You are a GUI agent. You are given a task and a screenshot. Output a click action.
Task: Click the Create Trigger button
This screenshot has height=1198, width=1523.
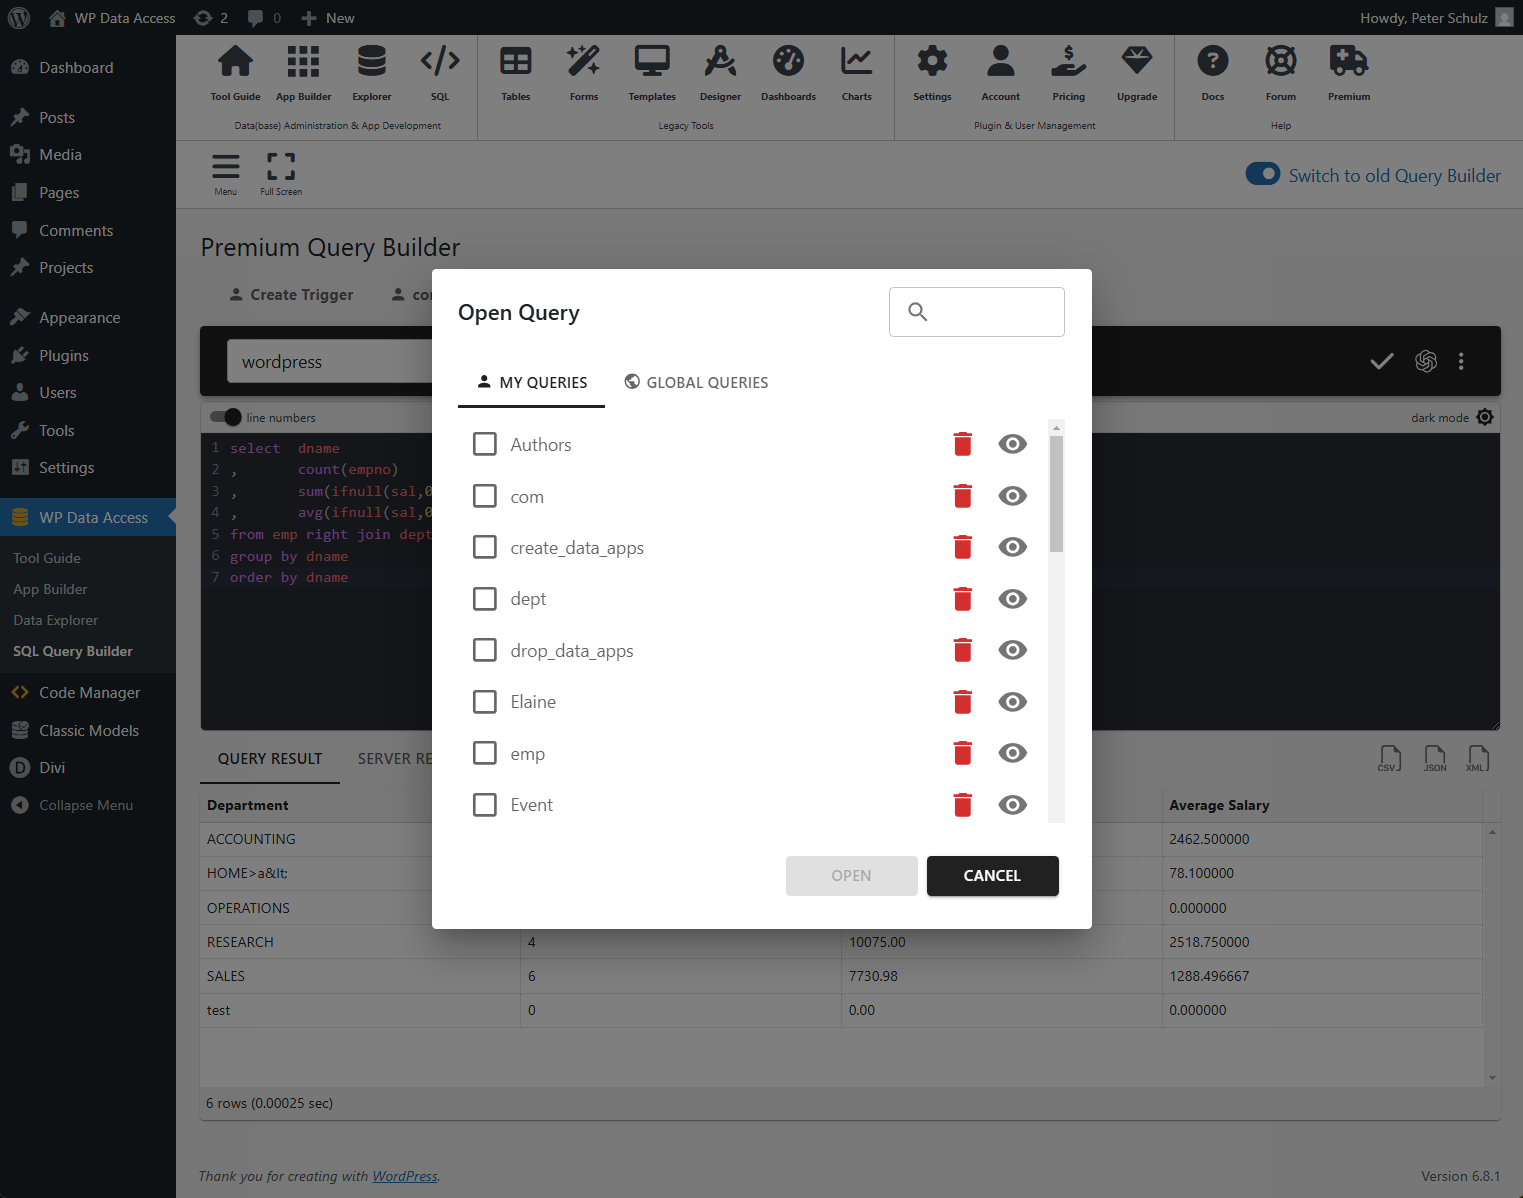coord(291,295)
